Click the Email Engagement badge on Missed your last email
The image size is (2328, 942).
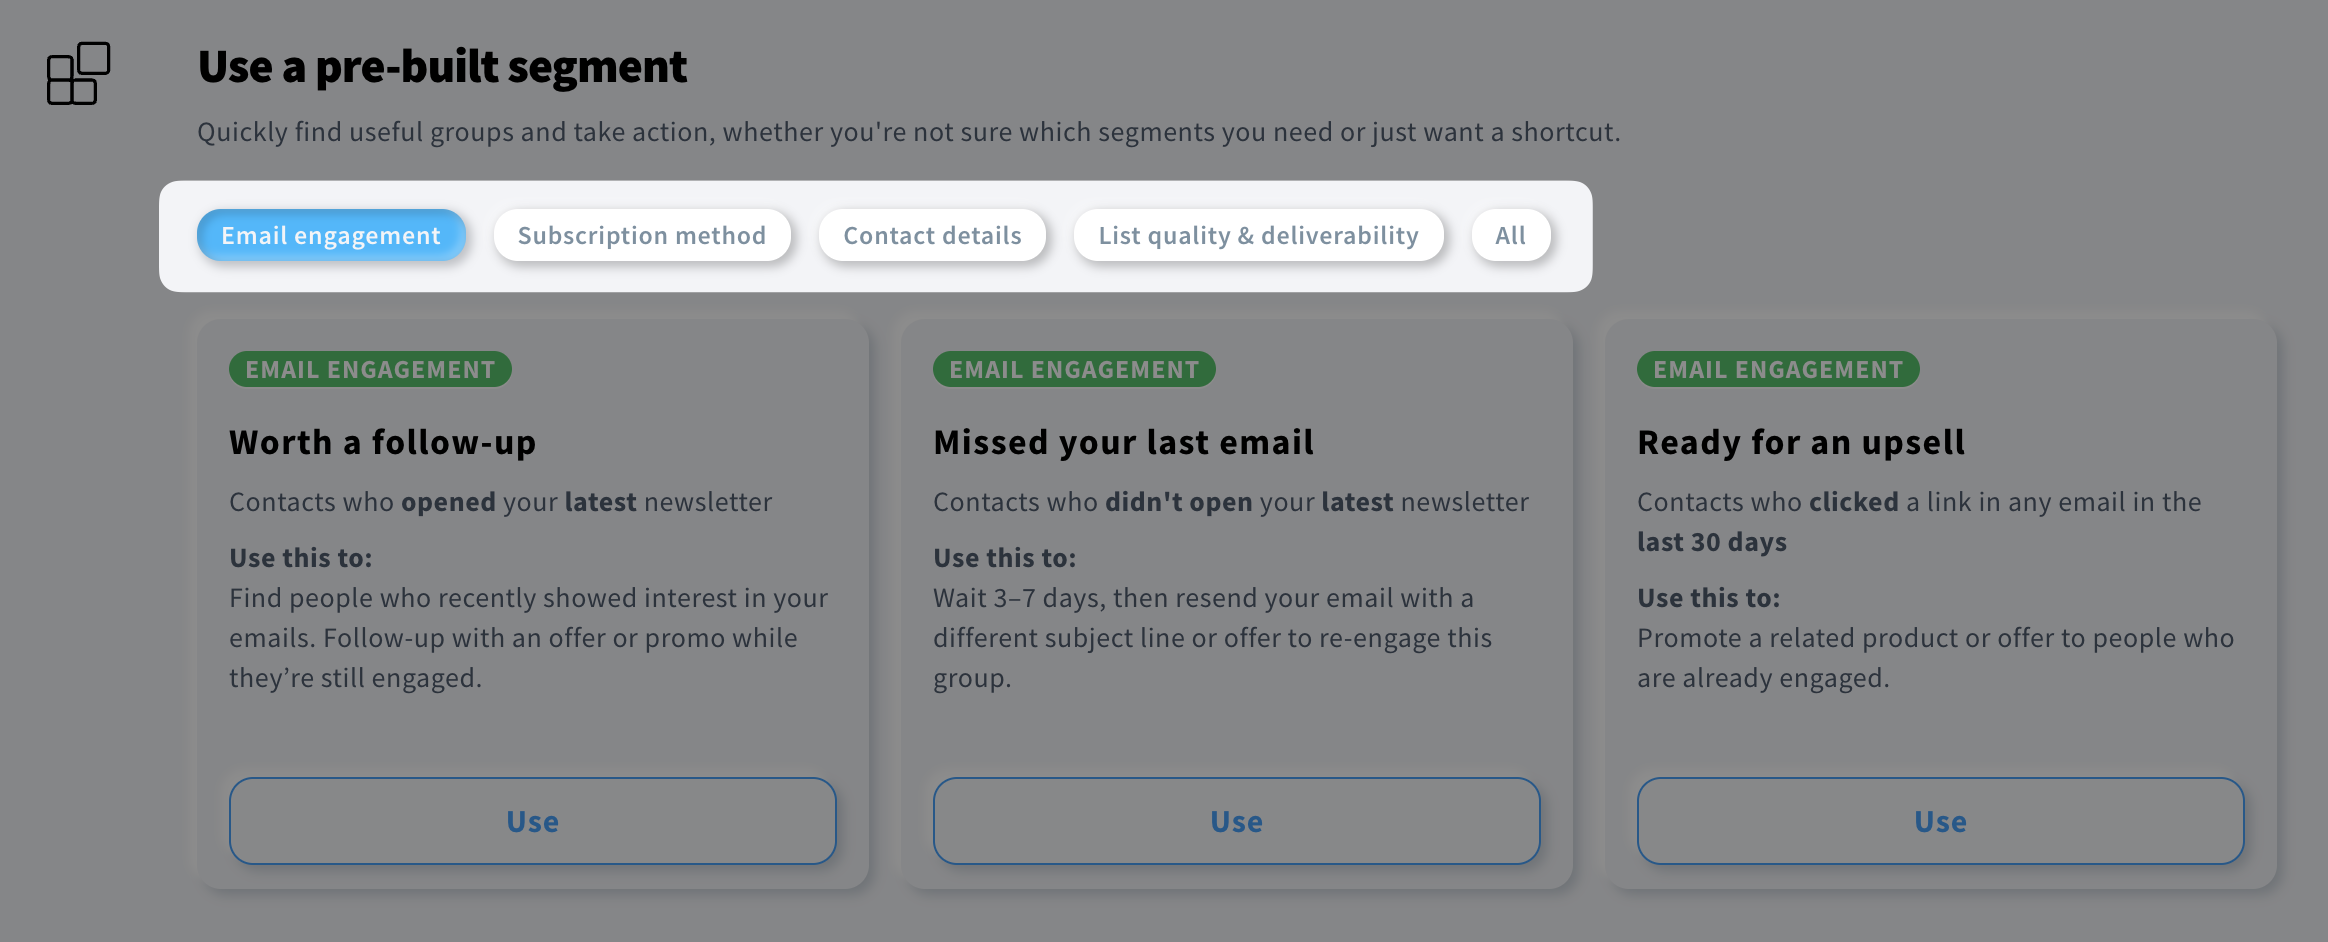(x=1074, y=370)
